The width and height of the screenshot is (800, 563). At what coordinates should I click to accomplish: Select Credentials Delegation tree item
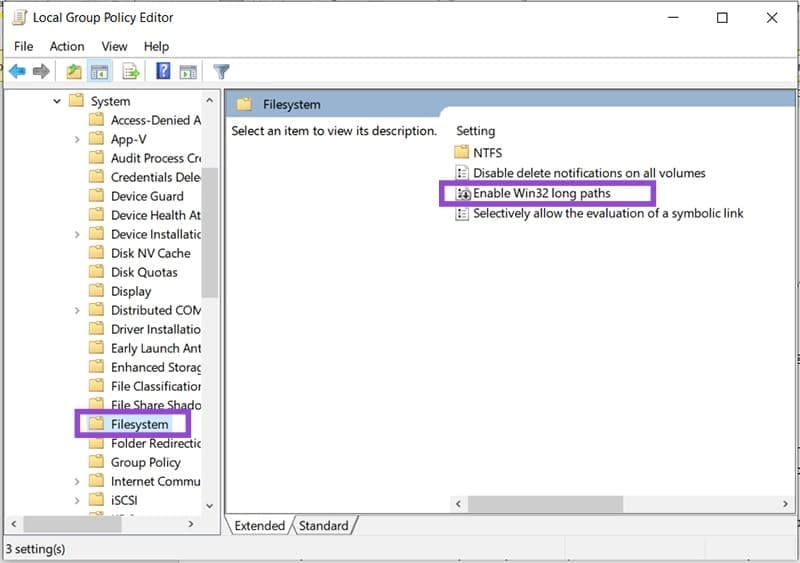[x=156, y=177]
